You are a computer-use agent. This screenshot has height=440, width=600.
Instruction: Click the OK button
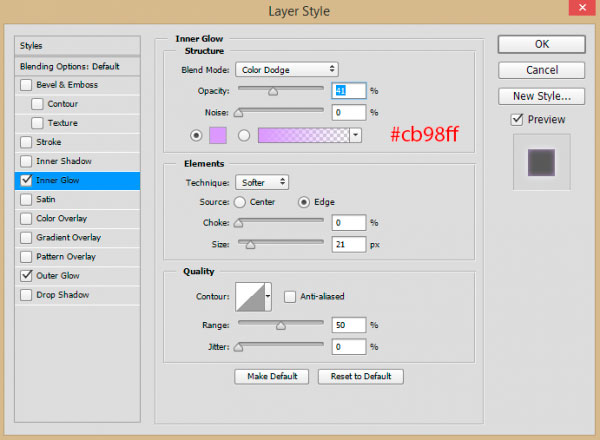point(541,44)
